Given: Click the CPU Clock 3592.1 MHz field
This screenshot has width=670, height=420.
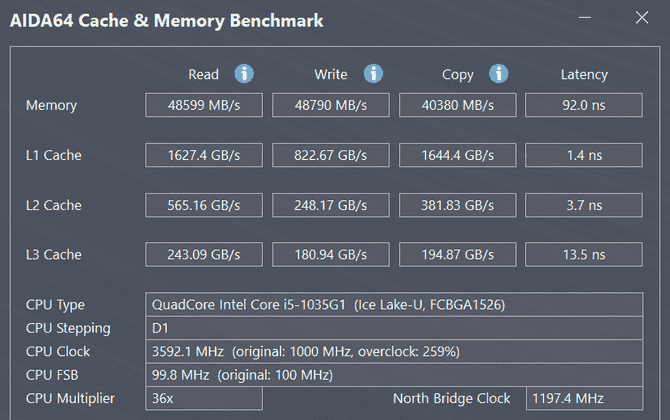Looking at the screenshot, I should click(394, 352).
